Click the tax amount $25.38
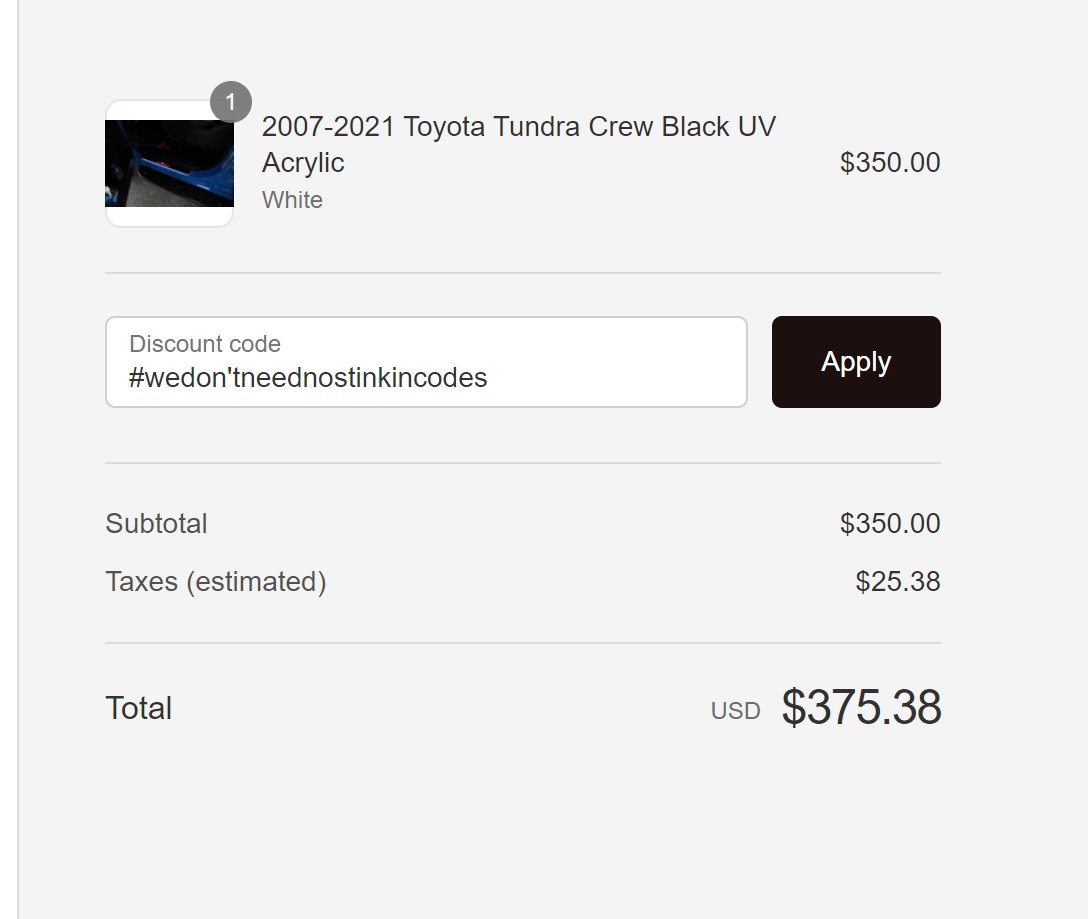The height and width of the screenshot is (919, 1088). pyautogui.click(x=897, y=582)
